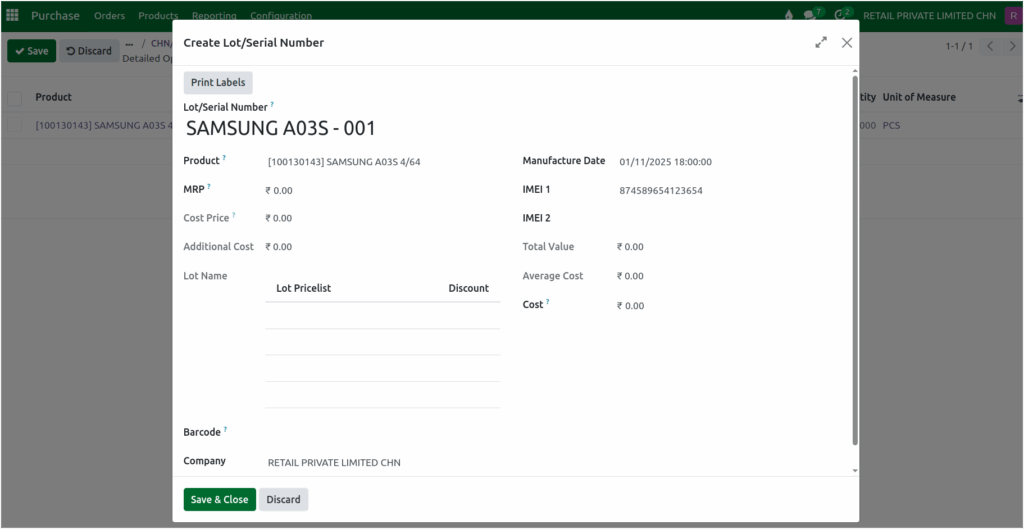Open the activities clock icon
The width and height of the screenshot is (1024, 529).
tap(839, 16)
